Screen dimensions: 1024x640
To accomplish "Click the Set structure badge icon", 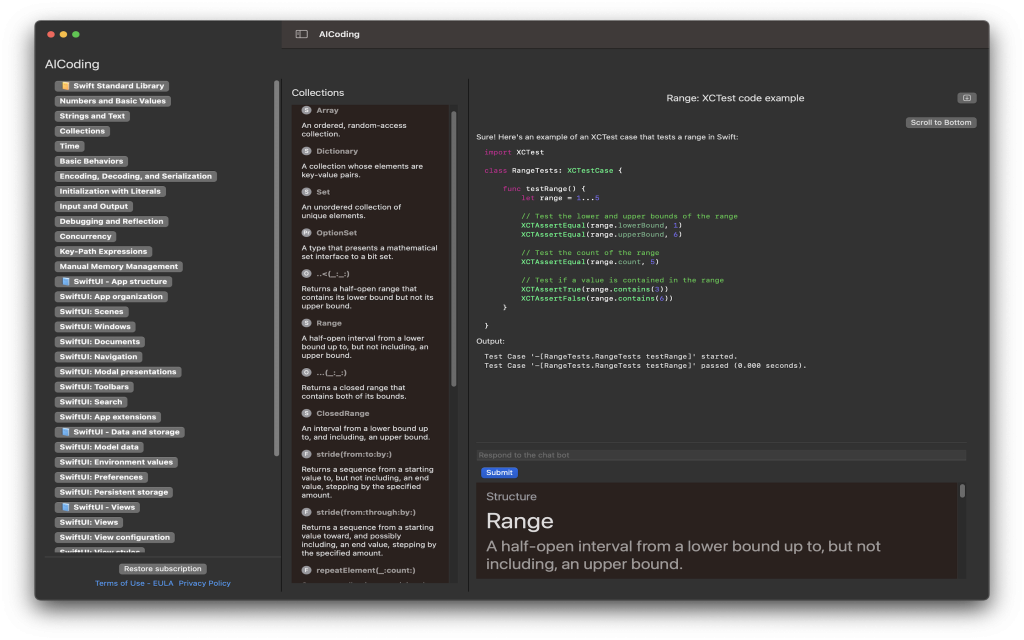I will [306, 192].
